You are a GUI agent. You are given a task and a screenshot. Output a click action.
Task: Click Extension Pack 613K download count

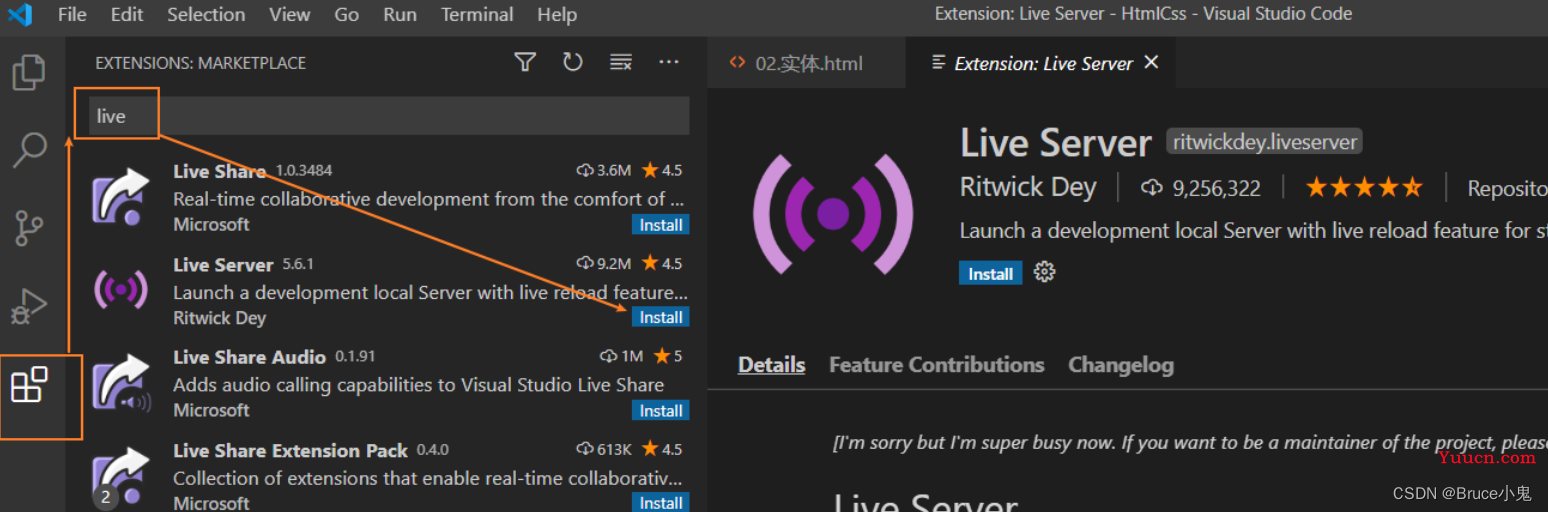click(x=604, y=449)
